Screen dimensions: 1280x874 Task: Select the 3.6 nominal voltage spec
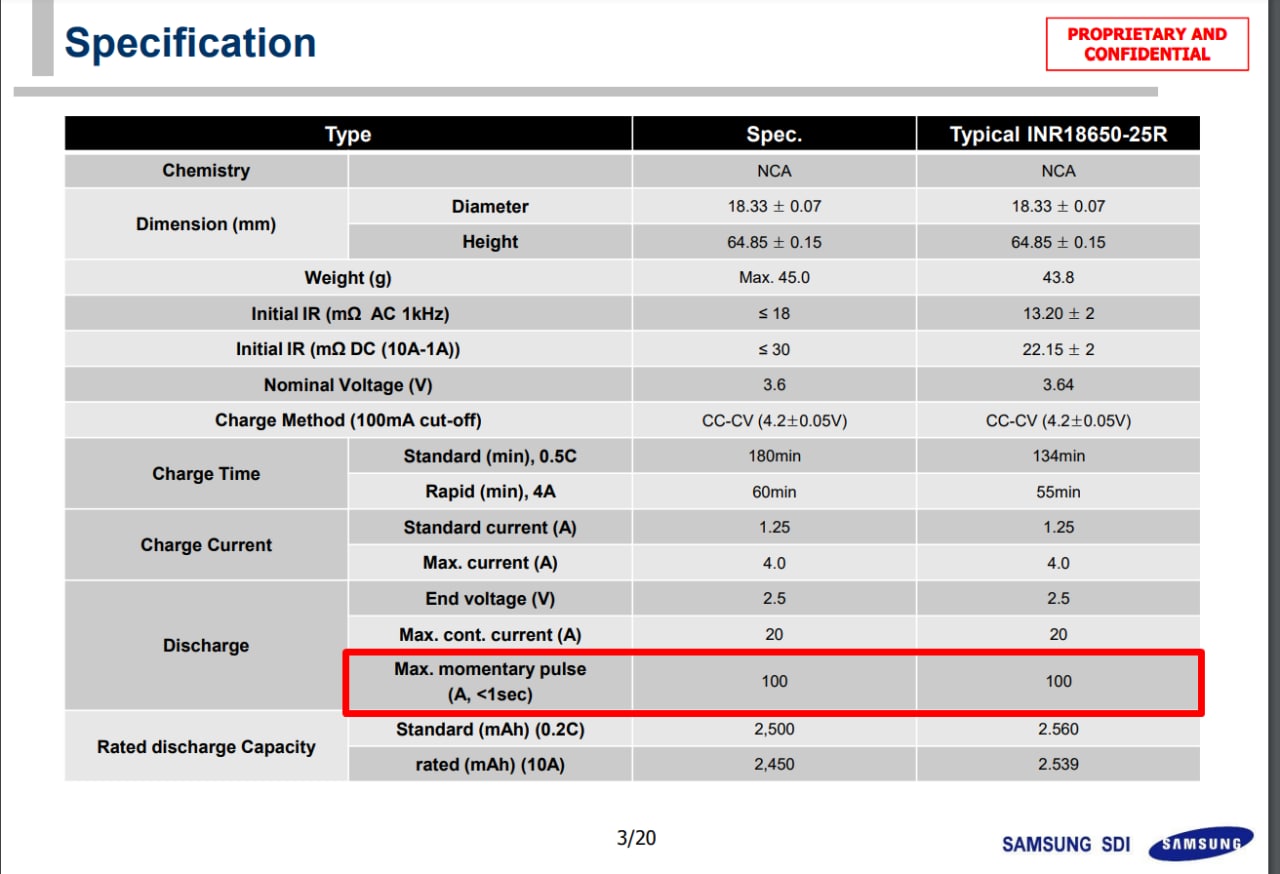point(774,385)
